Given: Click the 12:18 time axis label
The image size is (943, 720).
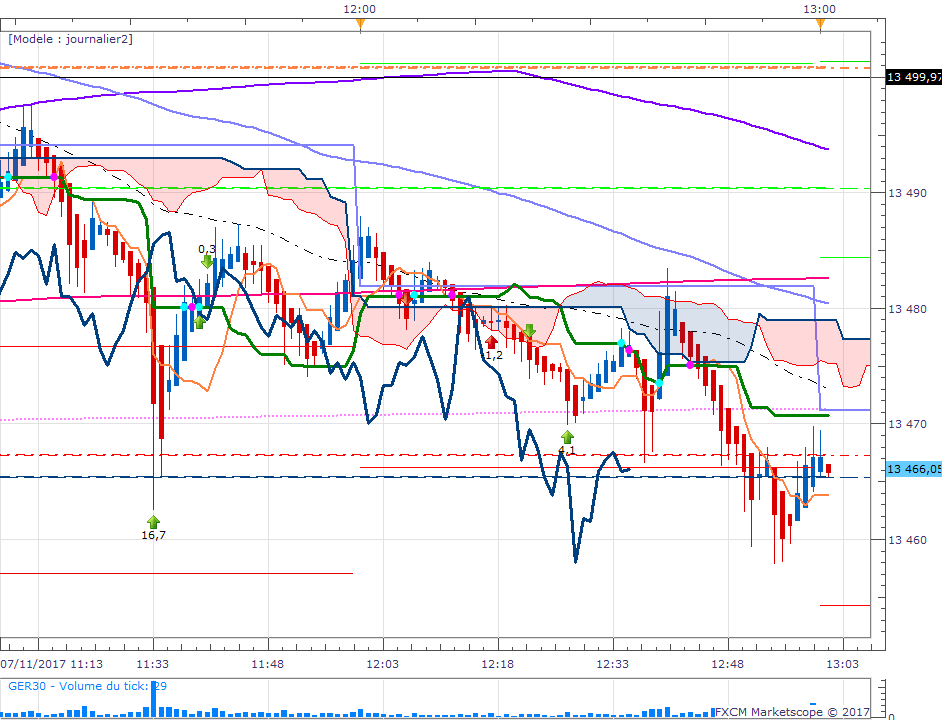Looking at the screenshot, I should click(497, 664).
